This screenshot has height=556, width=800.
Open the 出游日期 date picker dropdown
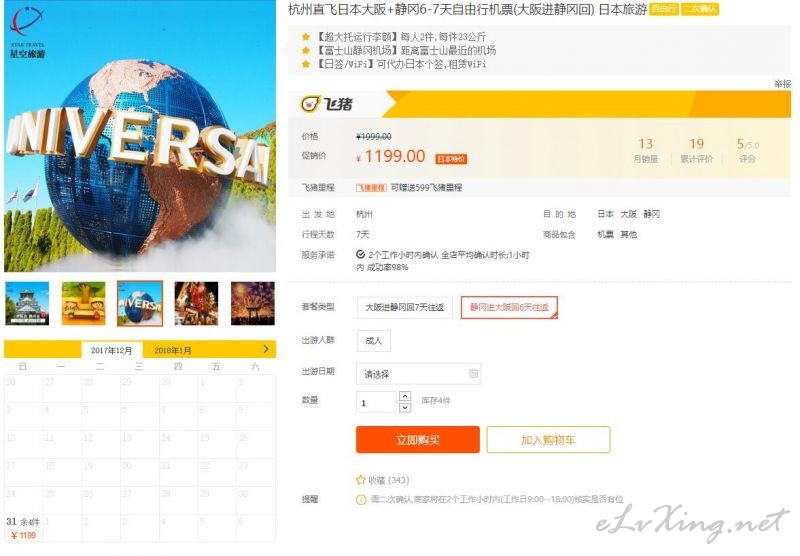coord(418,374)
